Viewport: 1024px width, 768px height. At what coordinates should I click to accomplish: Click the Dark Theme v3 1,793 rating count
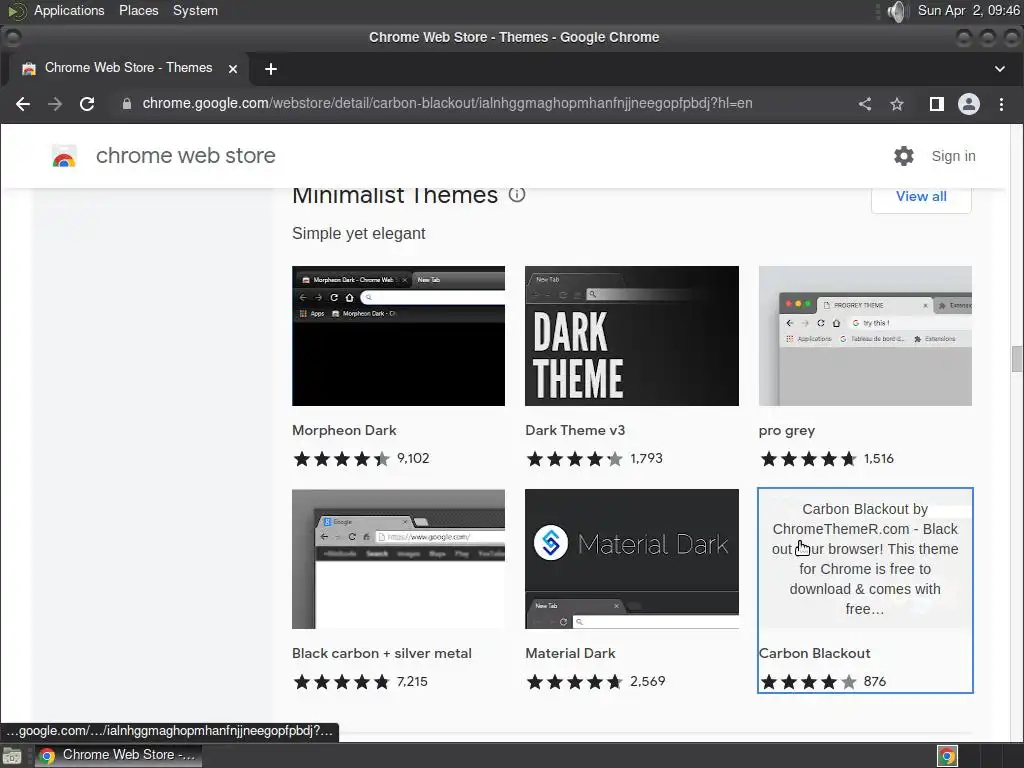[x=647, y=458]
